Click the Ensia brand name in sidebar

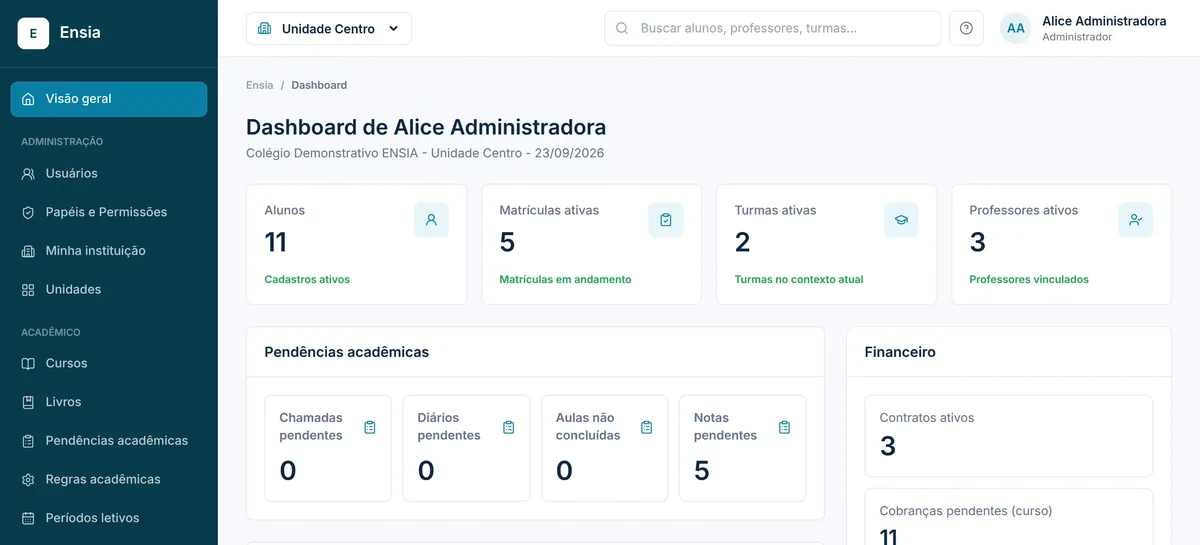tap(80, 32)
